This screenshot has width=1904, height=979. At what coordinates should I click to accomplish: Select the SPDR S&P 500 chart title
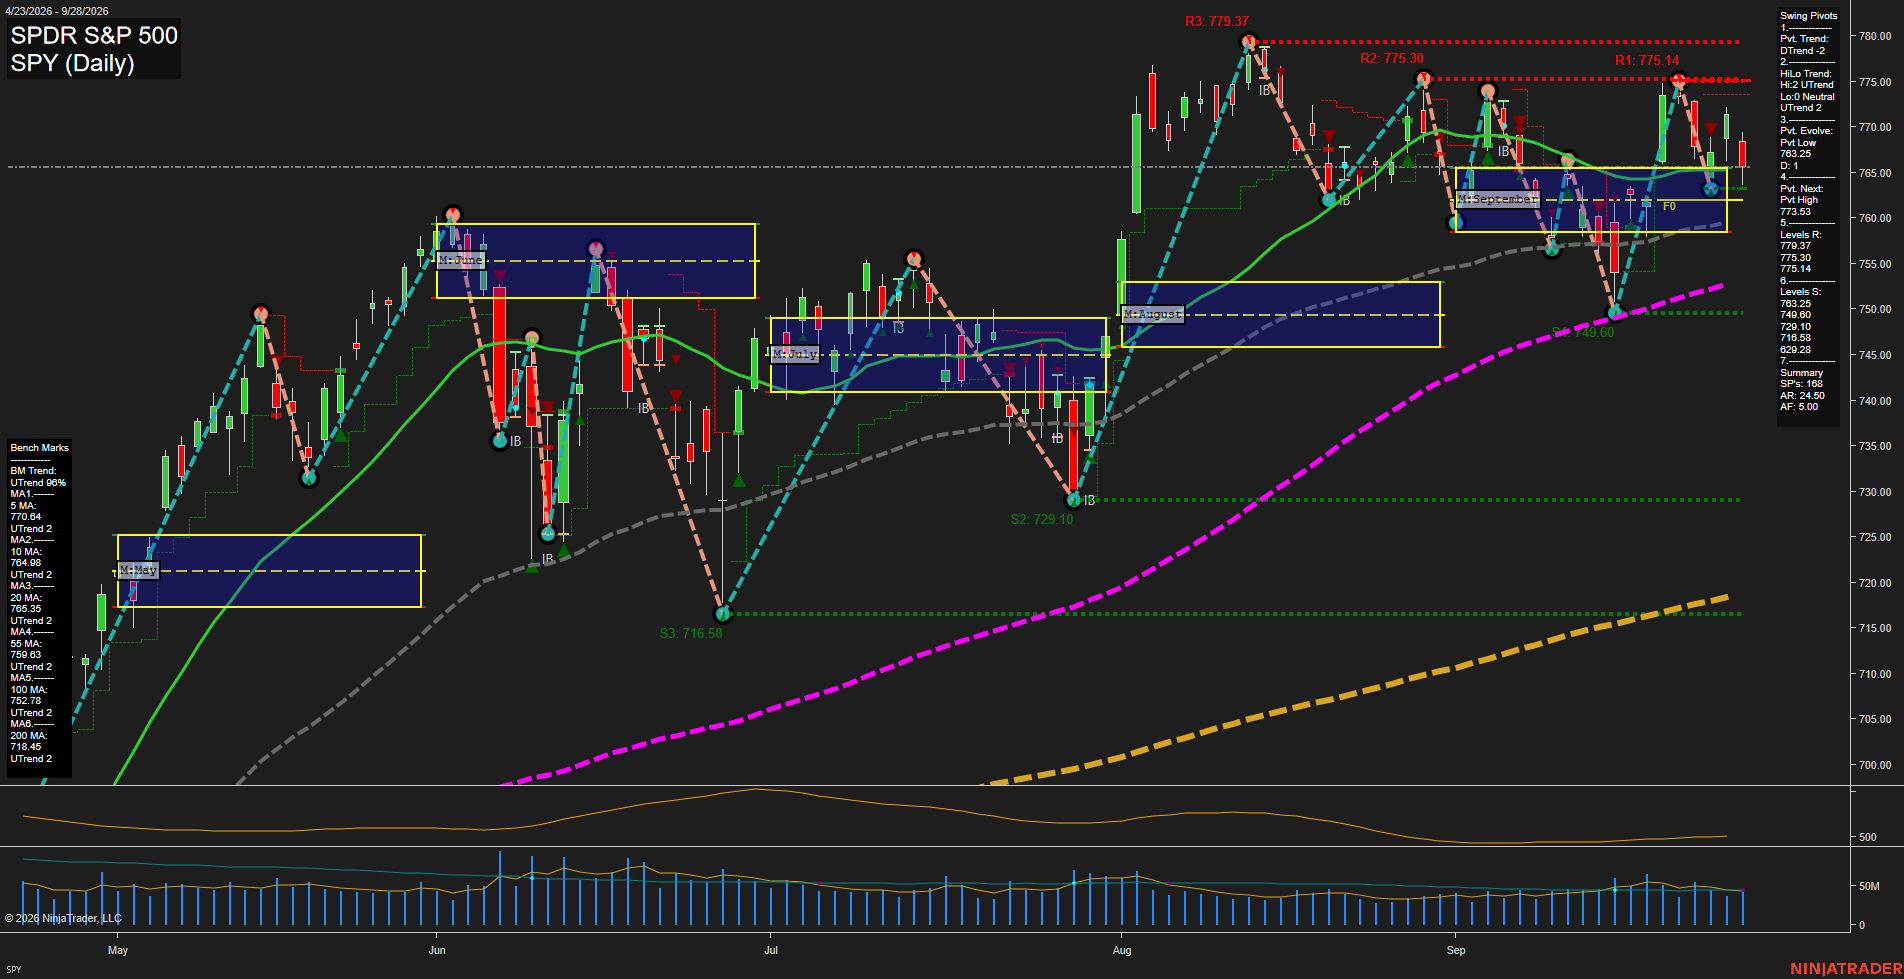(94, 35)
